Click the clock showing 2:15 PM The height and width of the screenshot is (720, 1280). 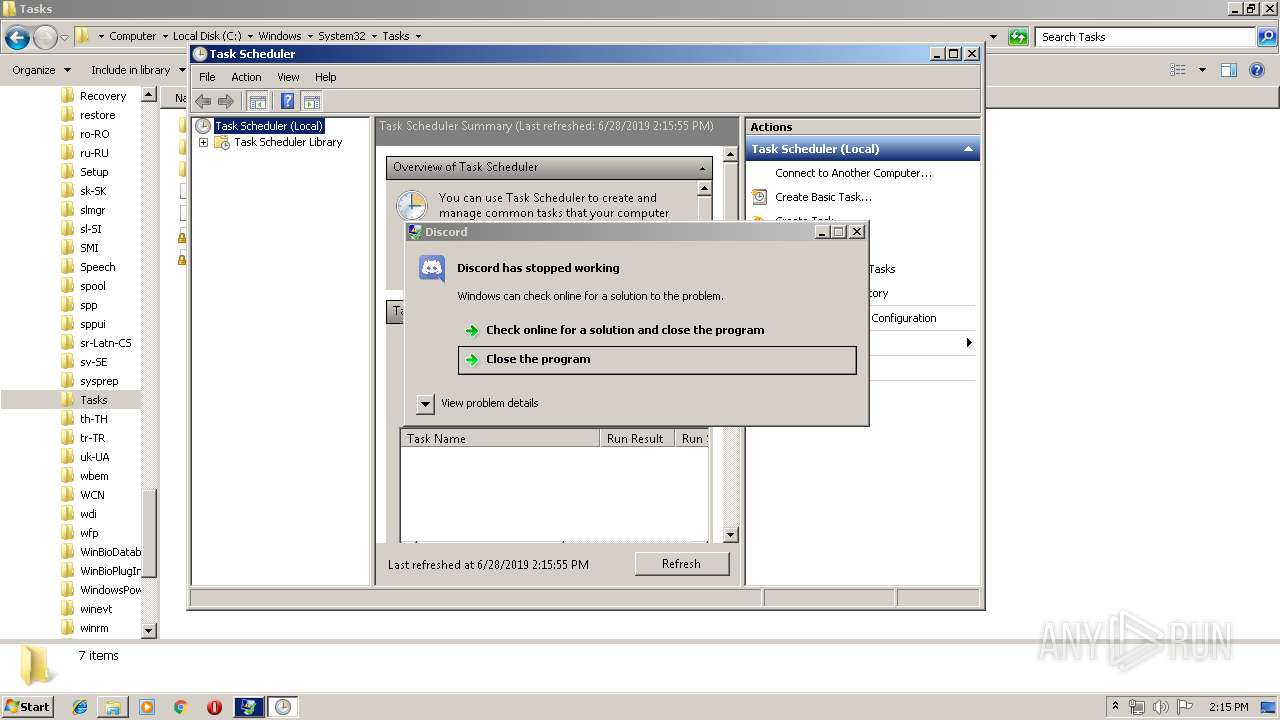click(x=1227, y=707)
